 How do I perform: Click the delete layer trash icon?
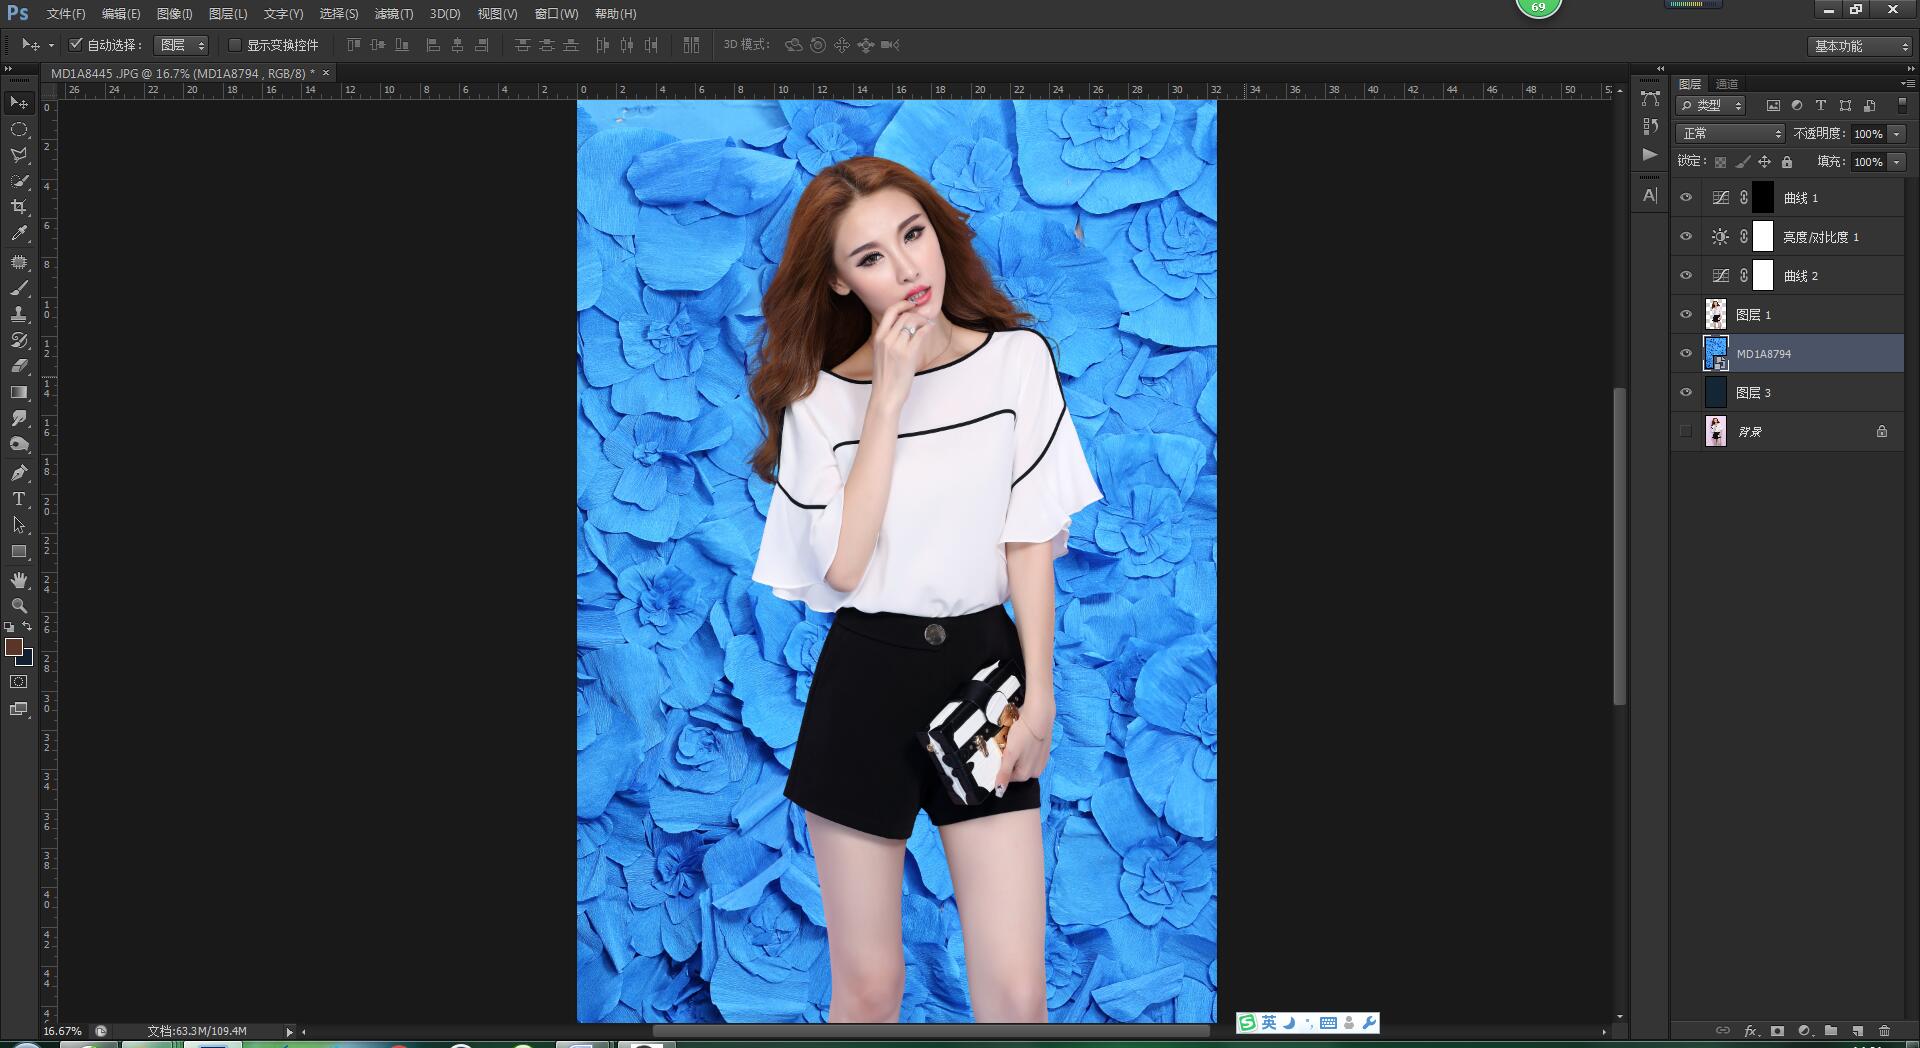click(1885, 1031)
